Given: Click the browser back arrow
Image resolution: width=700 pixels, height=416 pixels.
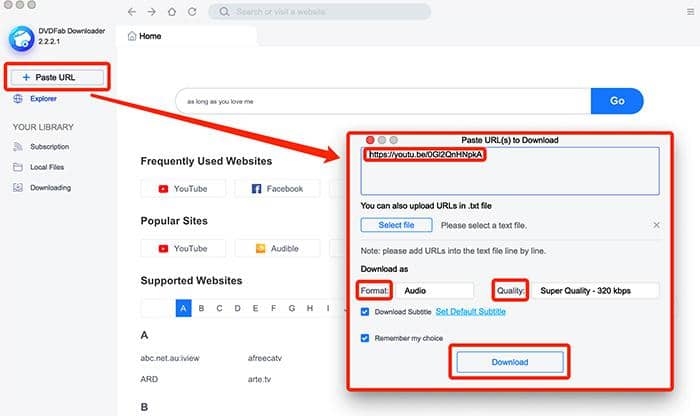Looking at the screenshot, I should [x=132, y=12].
